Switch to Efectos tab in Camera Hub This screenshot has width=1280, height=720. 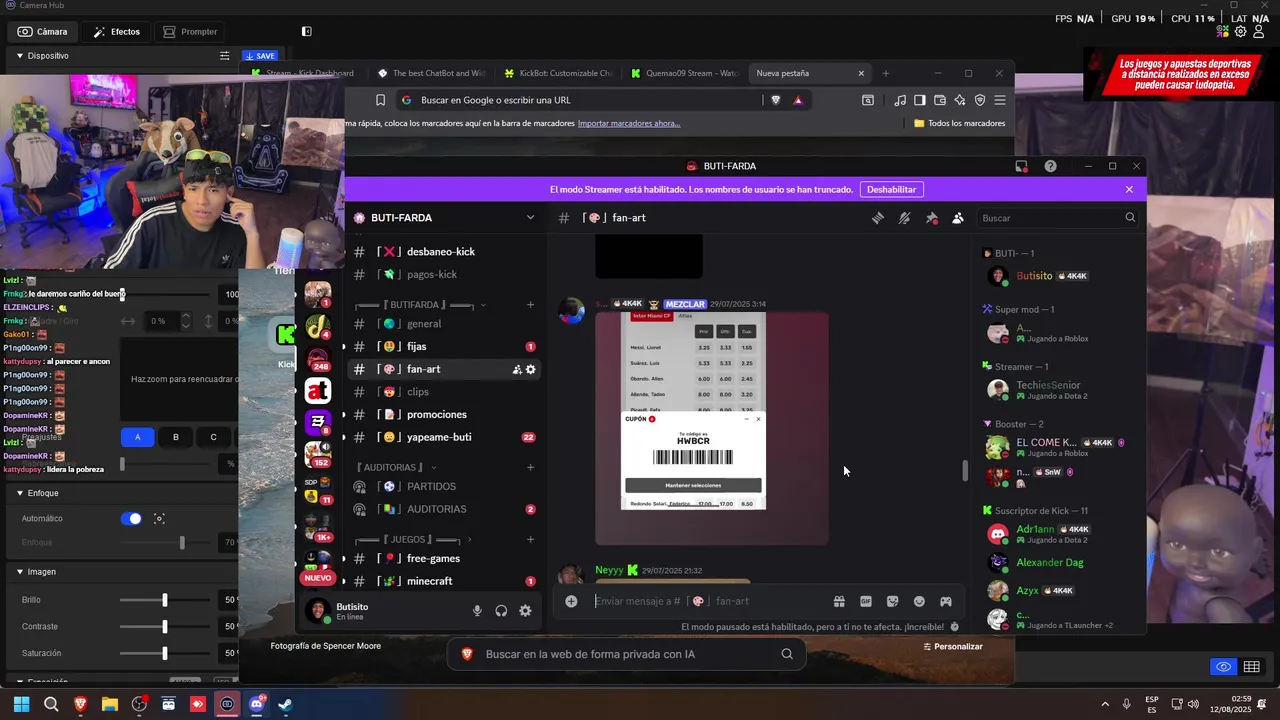click(116, 32)
